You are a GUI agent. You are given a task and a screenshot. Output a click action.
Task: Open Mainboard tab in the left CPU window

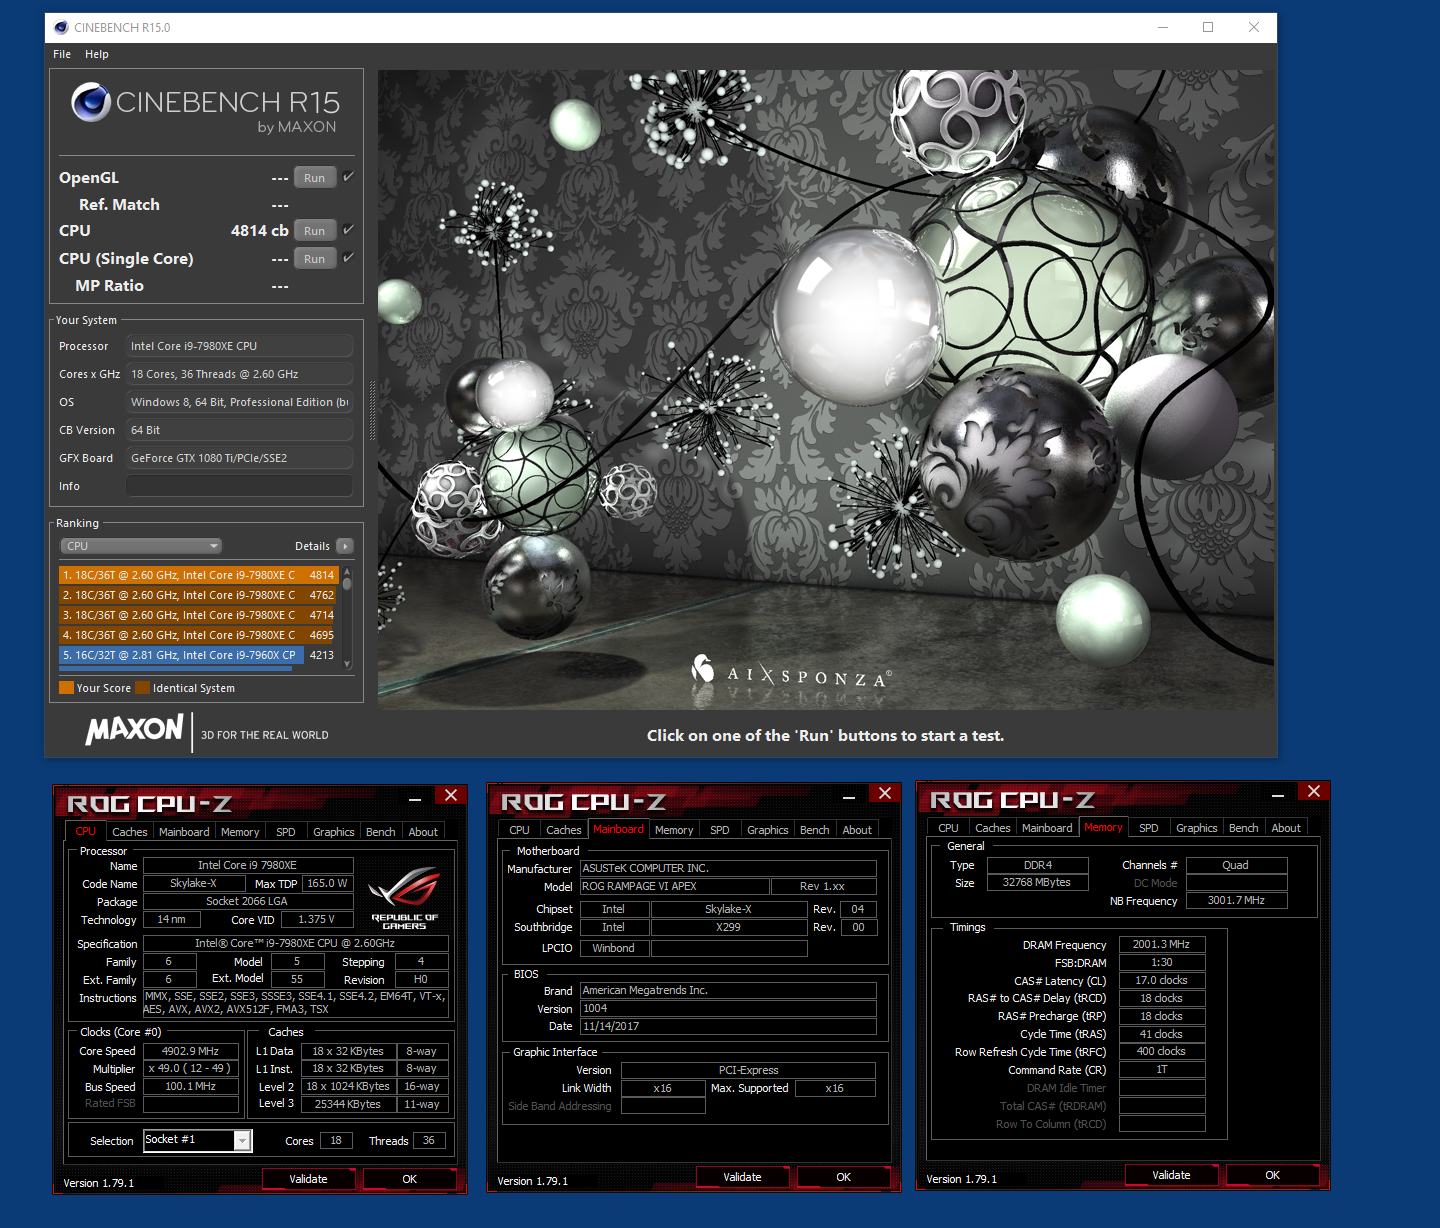[184, 832]
